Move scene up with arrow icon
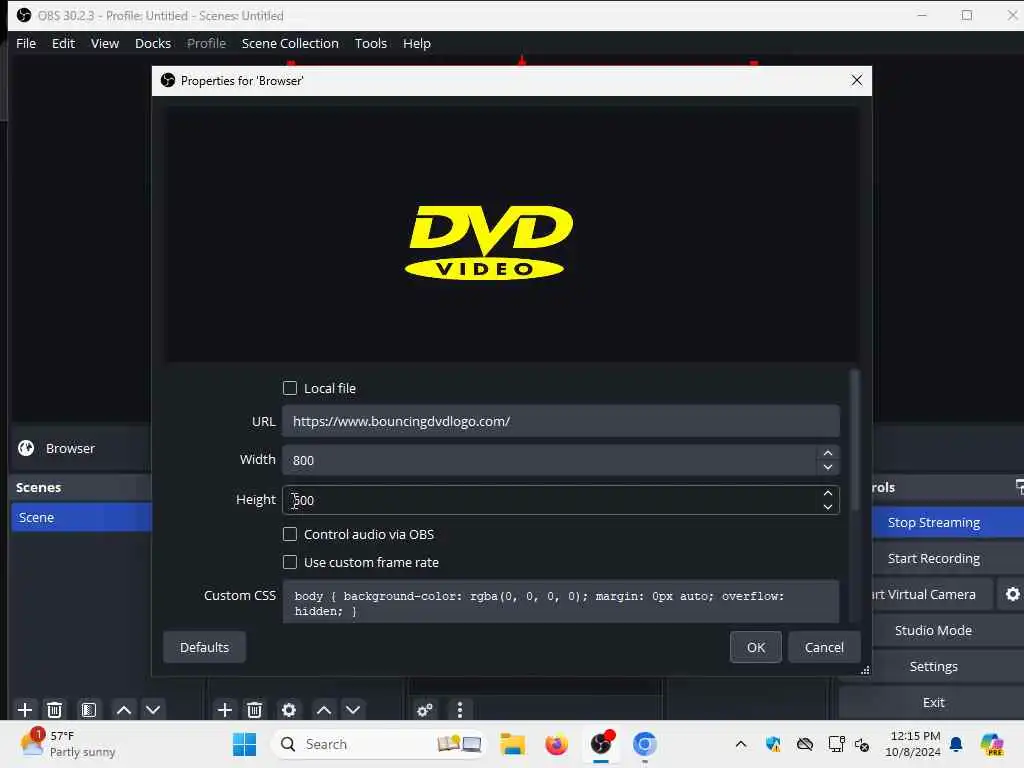 123,710
